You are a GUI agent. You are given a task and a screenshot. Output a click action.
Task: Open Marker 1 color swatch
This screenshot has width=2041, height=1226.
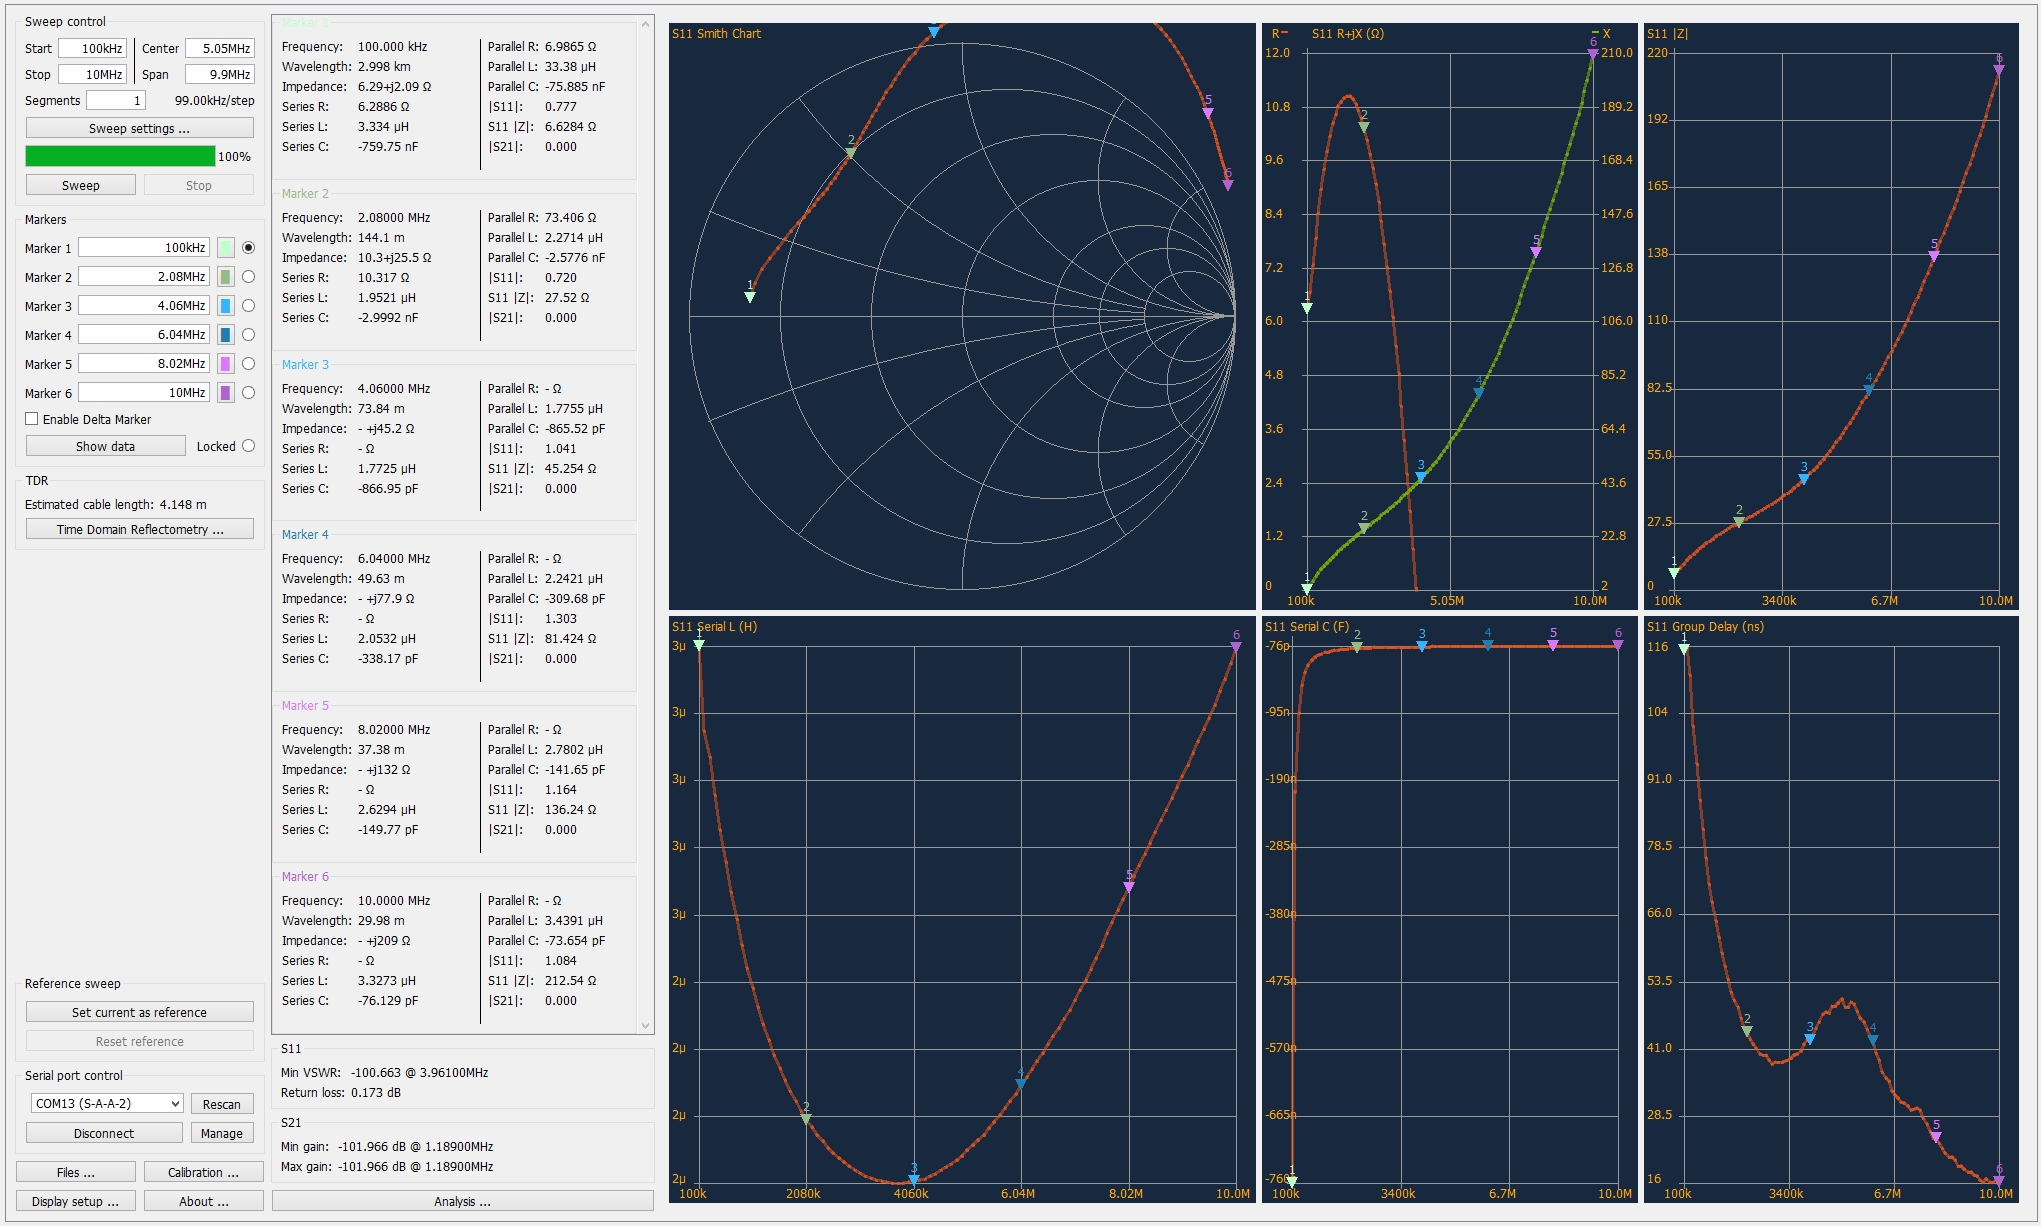[x=226, y=248]
